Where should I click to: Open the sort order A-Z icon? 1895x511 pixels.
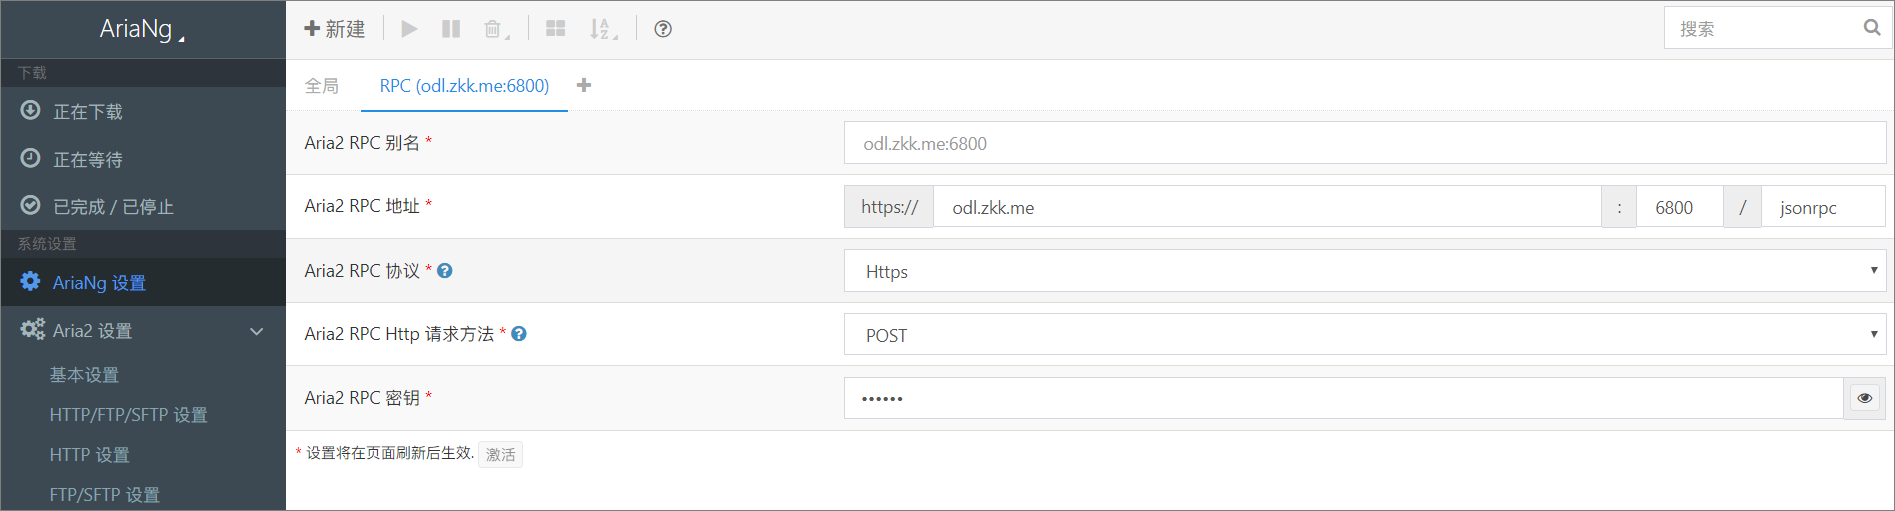tap(600, 29)
